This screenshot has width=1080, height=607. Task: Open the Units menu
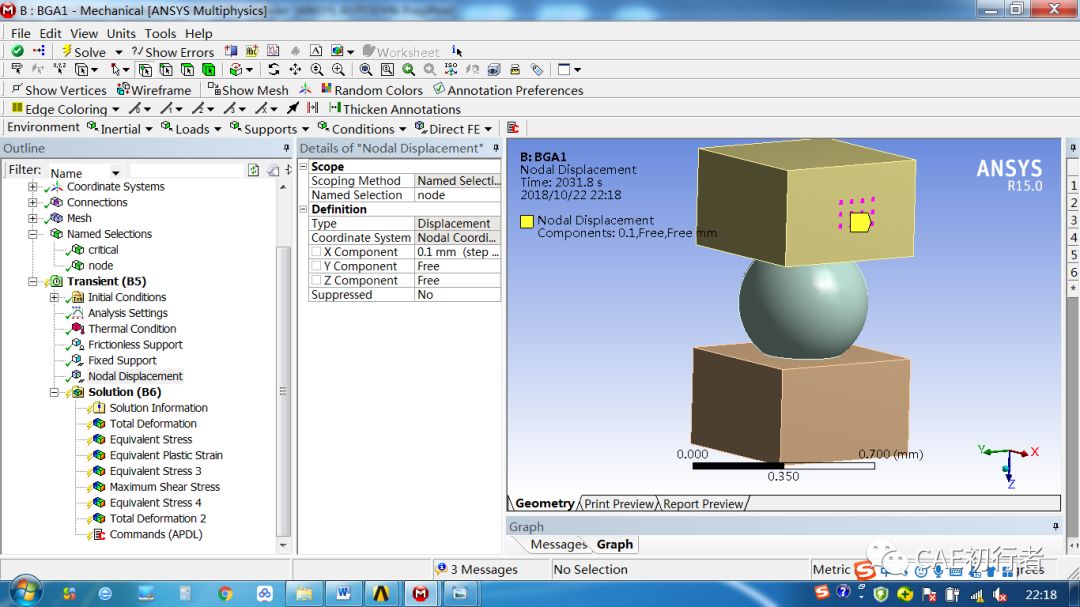click(121, 33)
